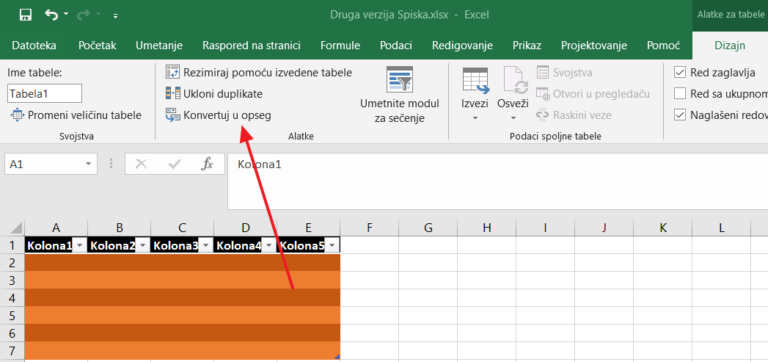The image size is (768, 362).
Task: Click the formula bar showing Kolona1
Action: [497, 181]
